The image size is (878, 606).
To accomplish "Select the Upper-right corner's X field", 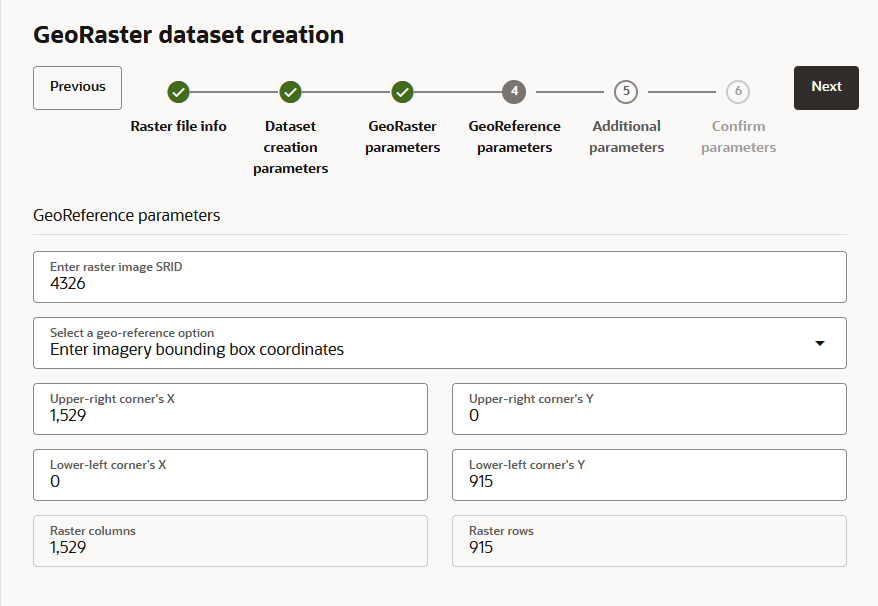I will 230,408.
